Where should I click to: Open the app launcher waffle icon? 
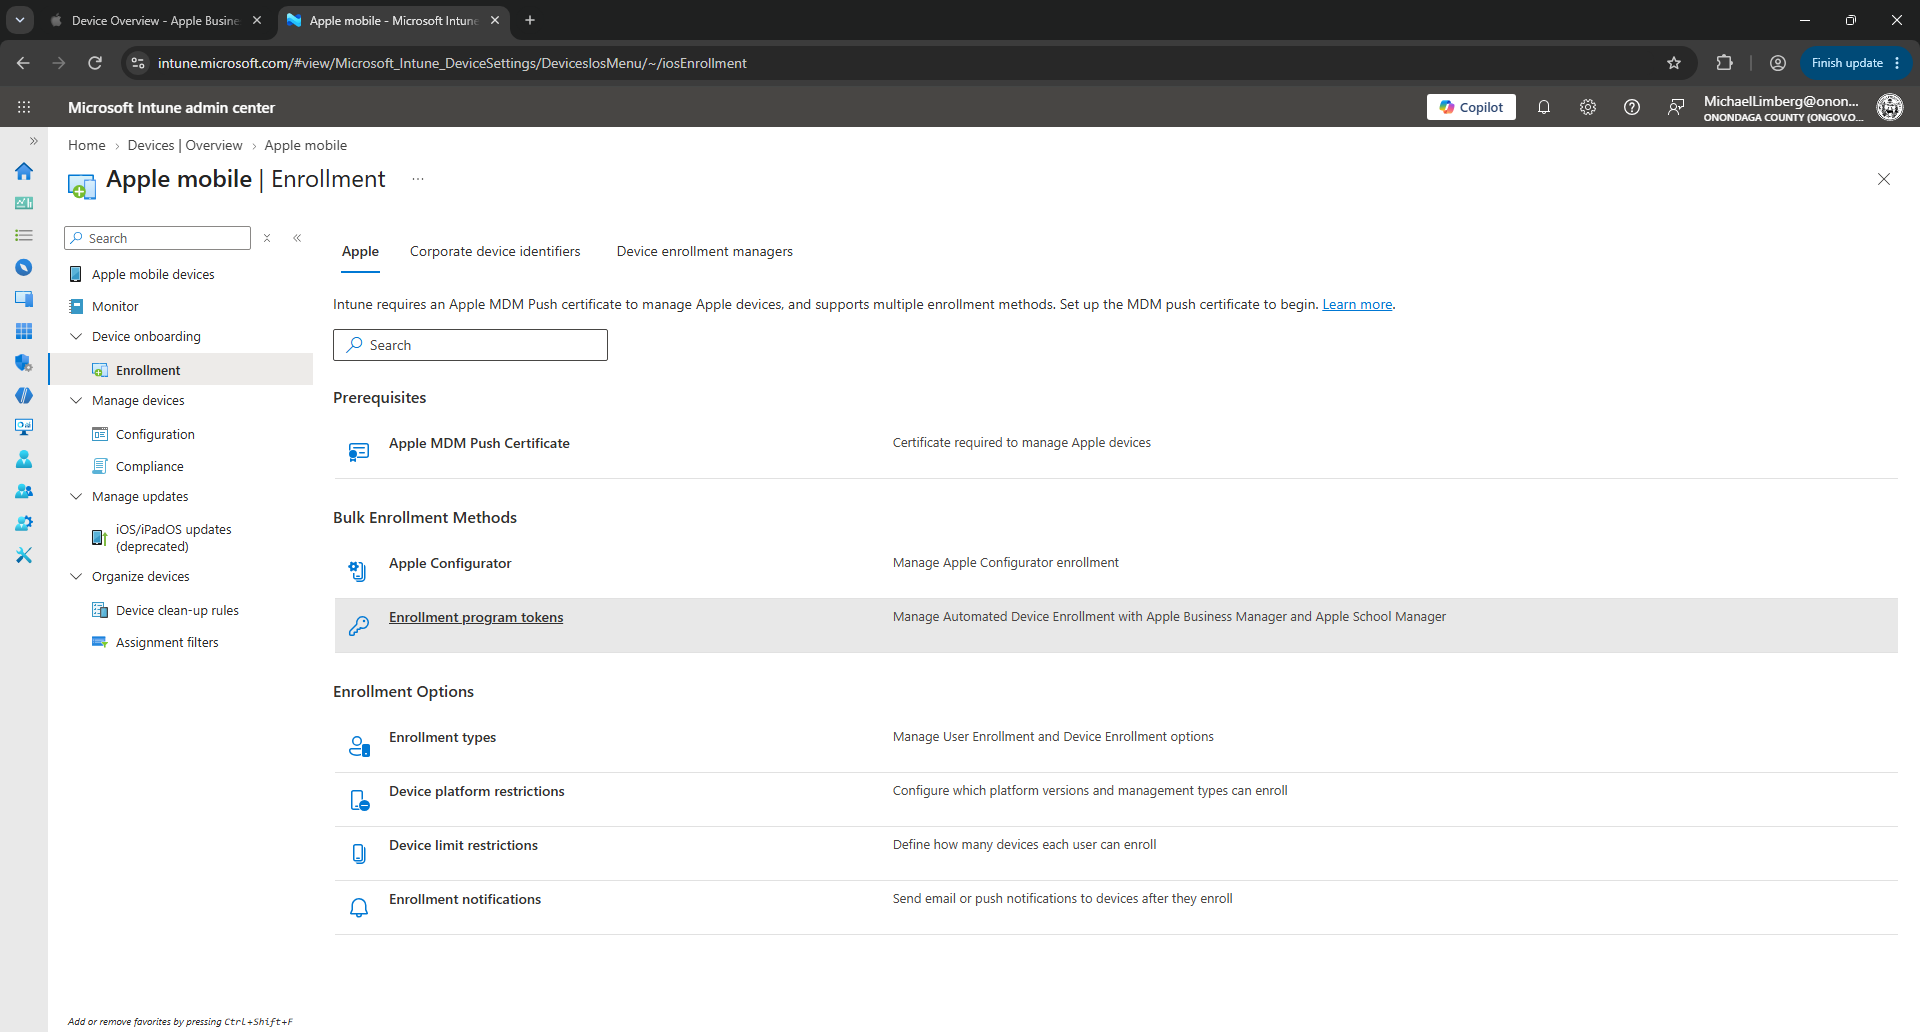click(24, 107)
